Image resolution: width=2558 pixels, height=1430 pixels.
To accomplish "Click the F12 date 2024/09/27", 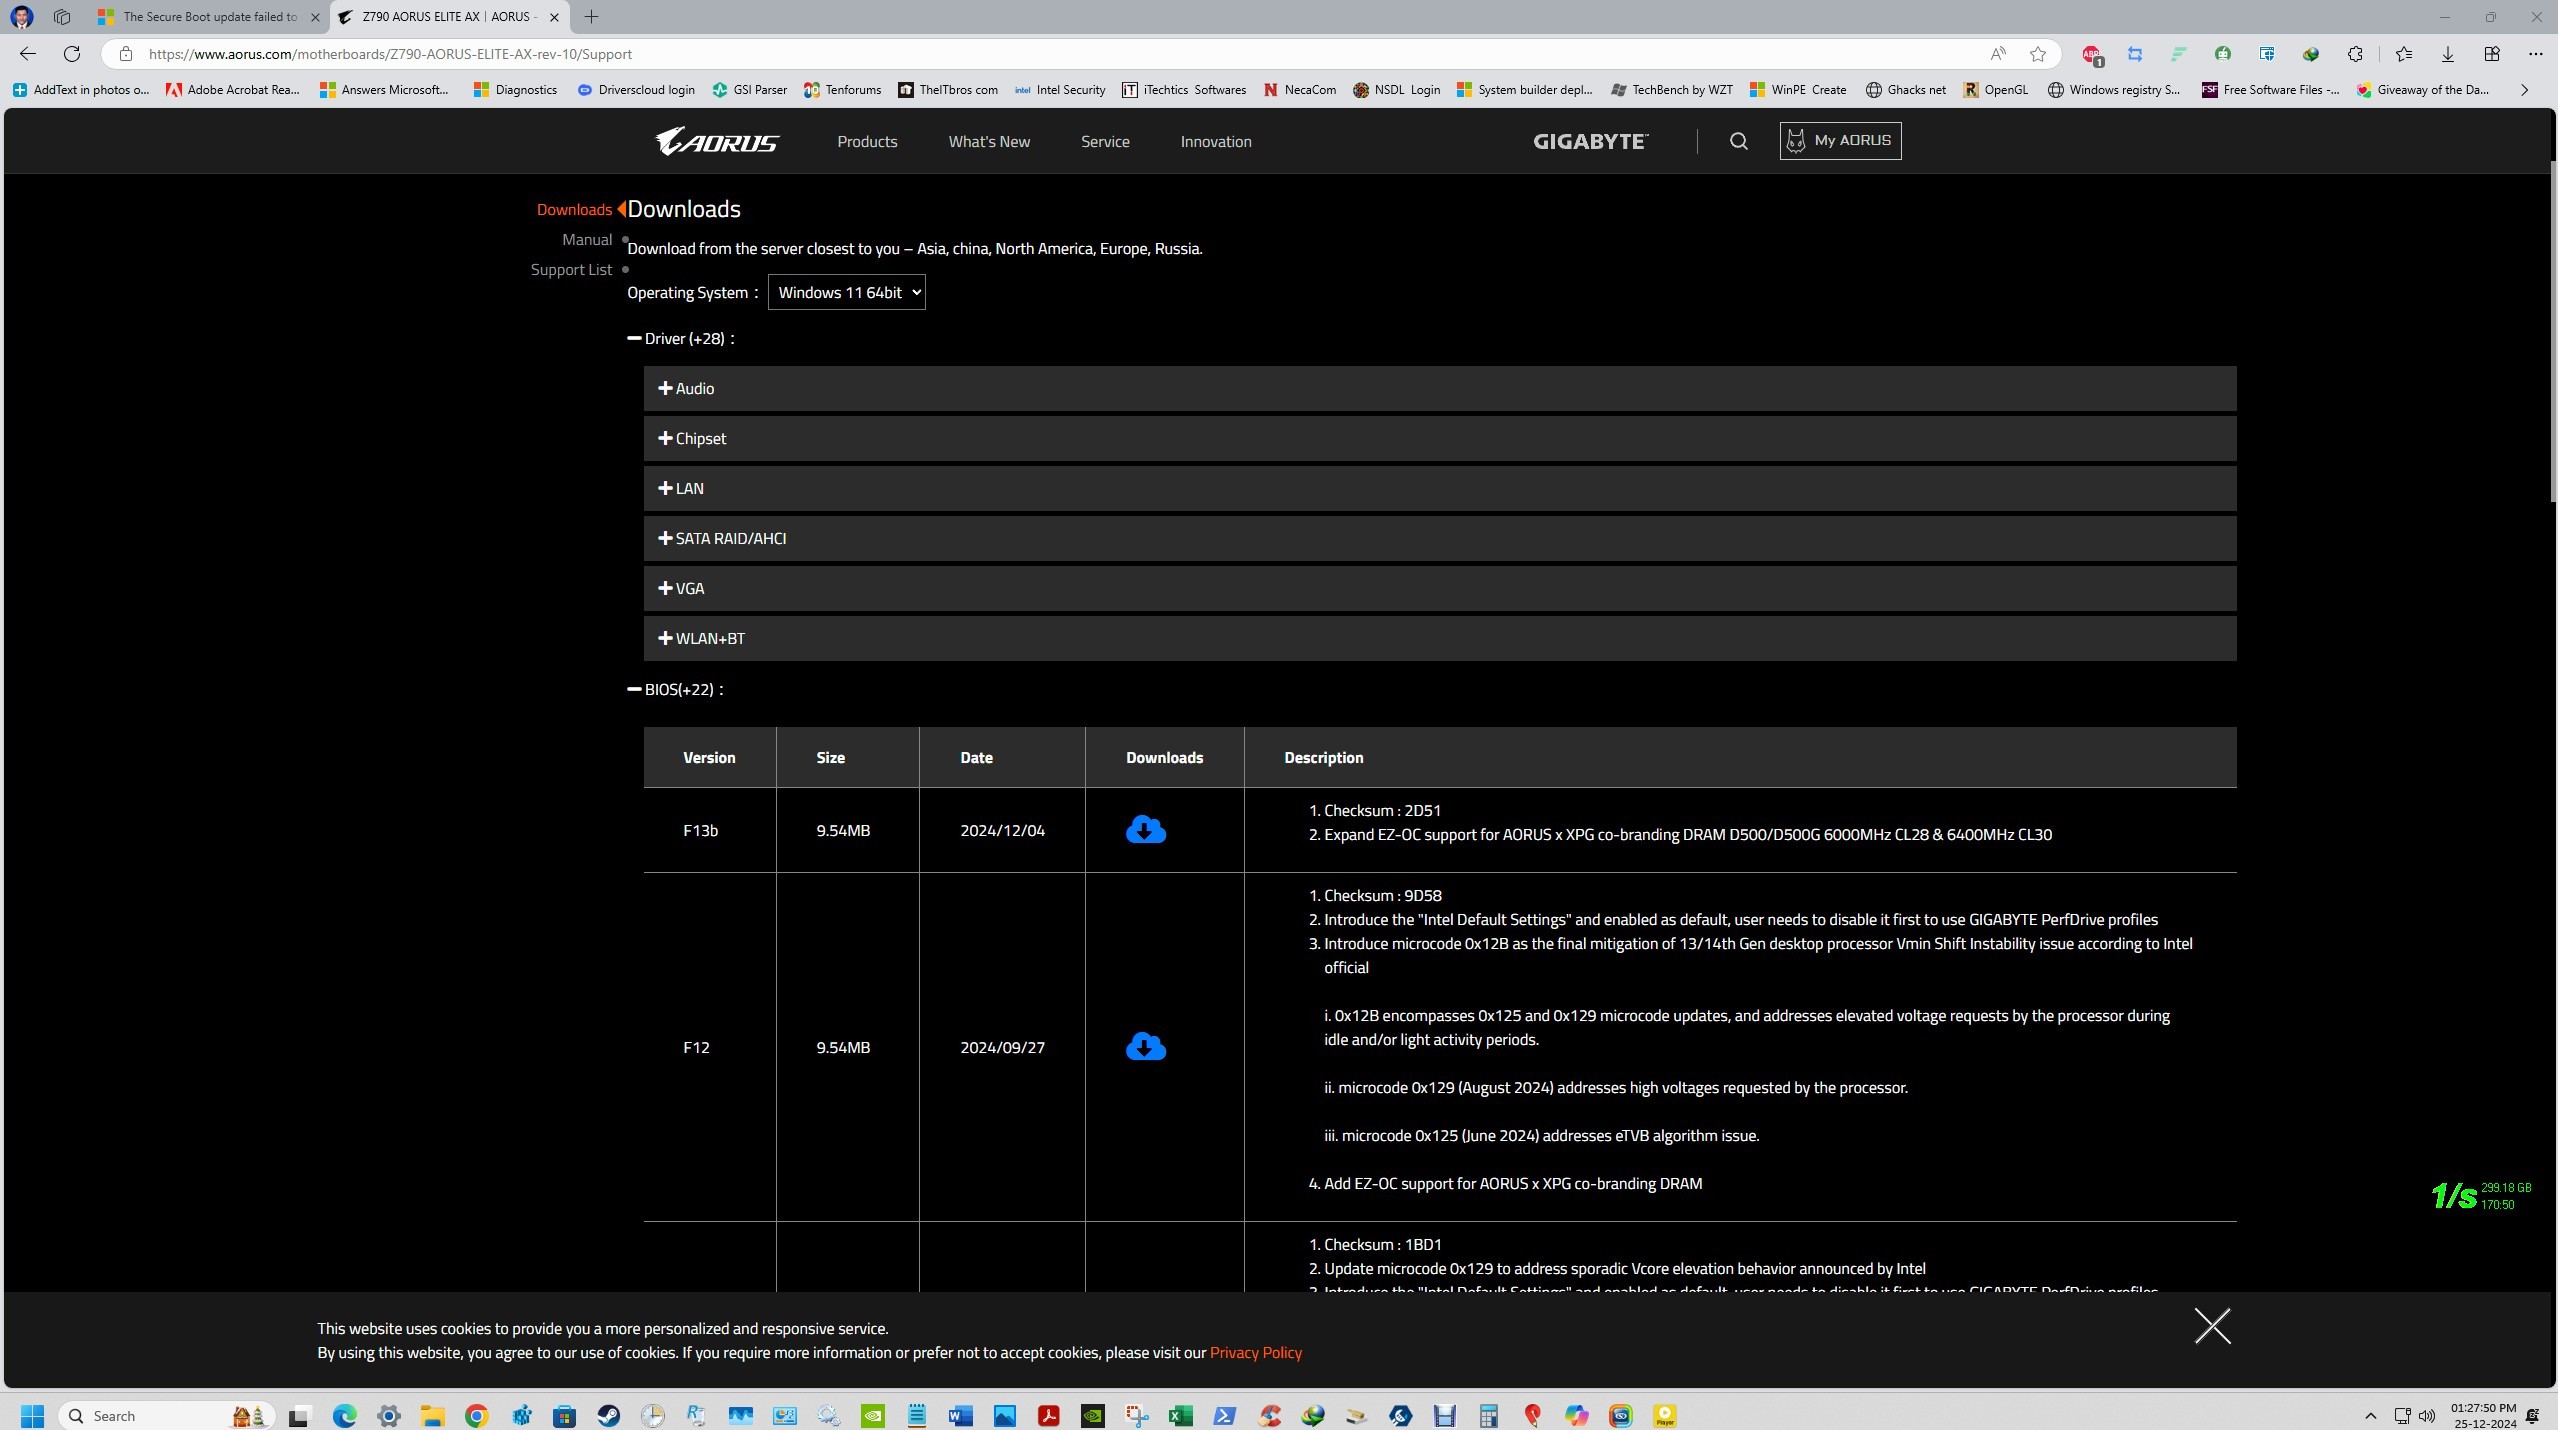I will pos(1002,1047).
